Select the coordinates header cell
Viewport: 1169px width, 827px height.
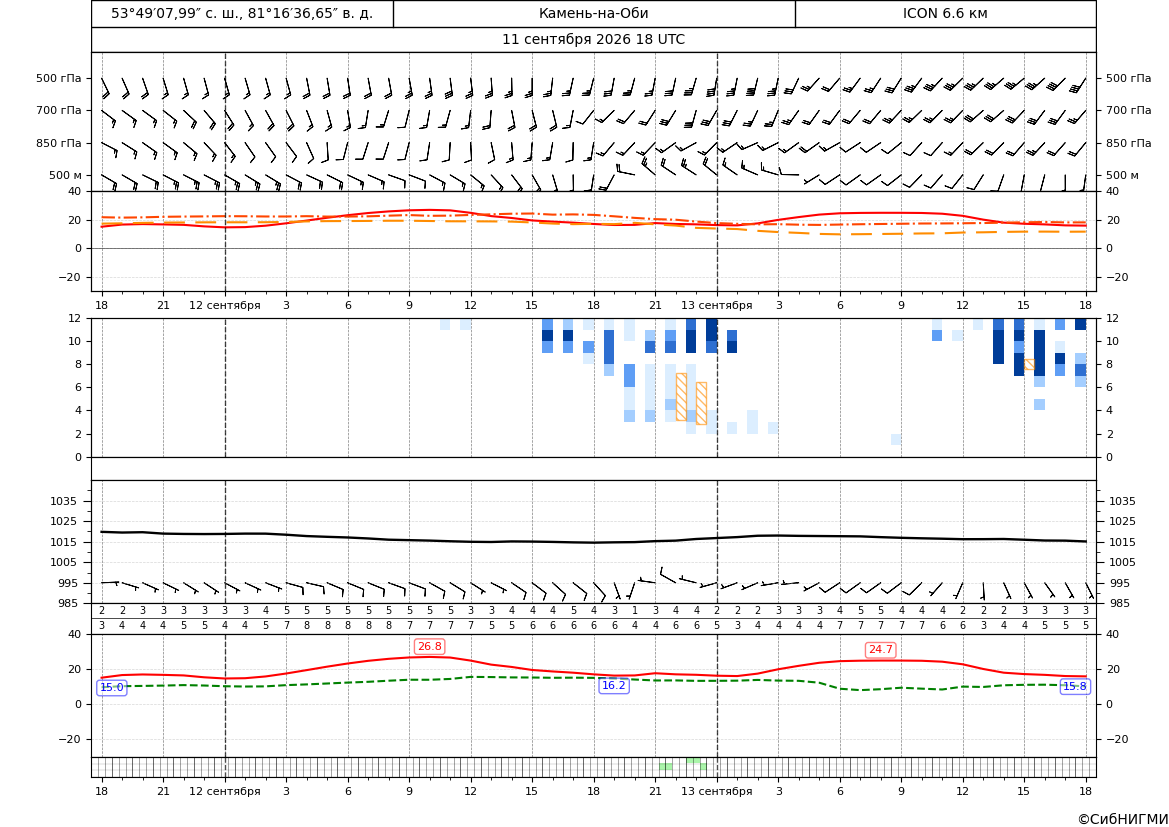point(242,13)
